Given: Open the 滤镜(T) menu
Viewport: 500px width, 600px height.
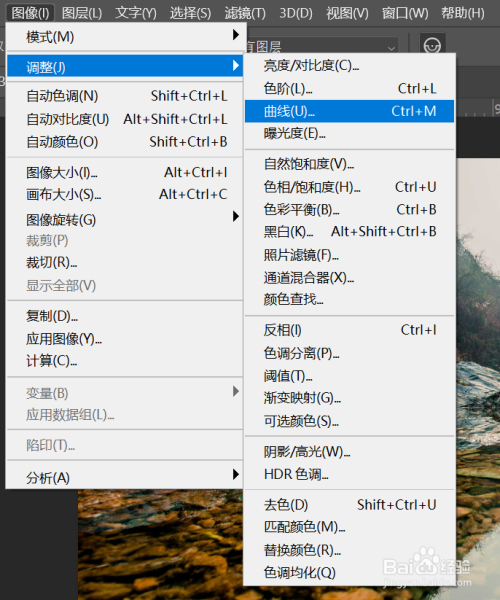Looking at the screenshot, I should (x=245, y=13).
